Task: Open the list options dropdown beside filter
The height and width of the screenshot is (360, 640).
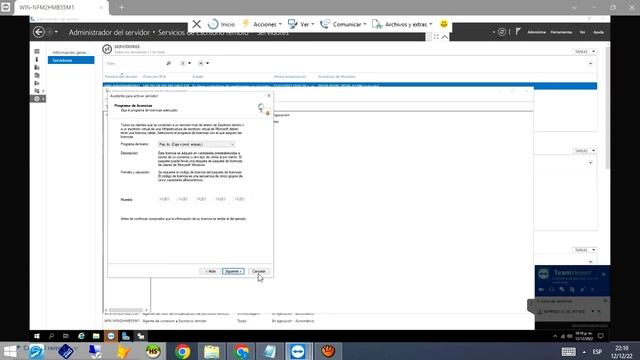Action: point(186,63)
